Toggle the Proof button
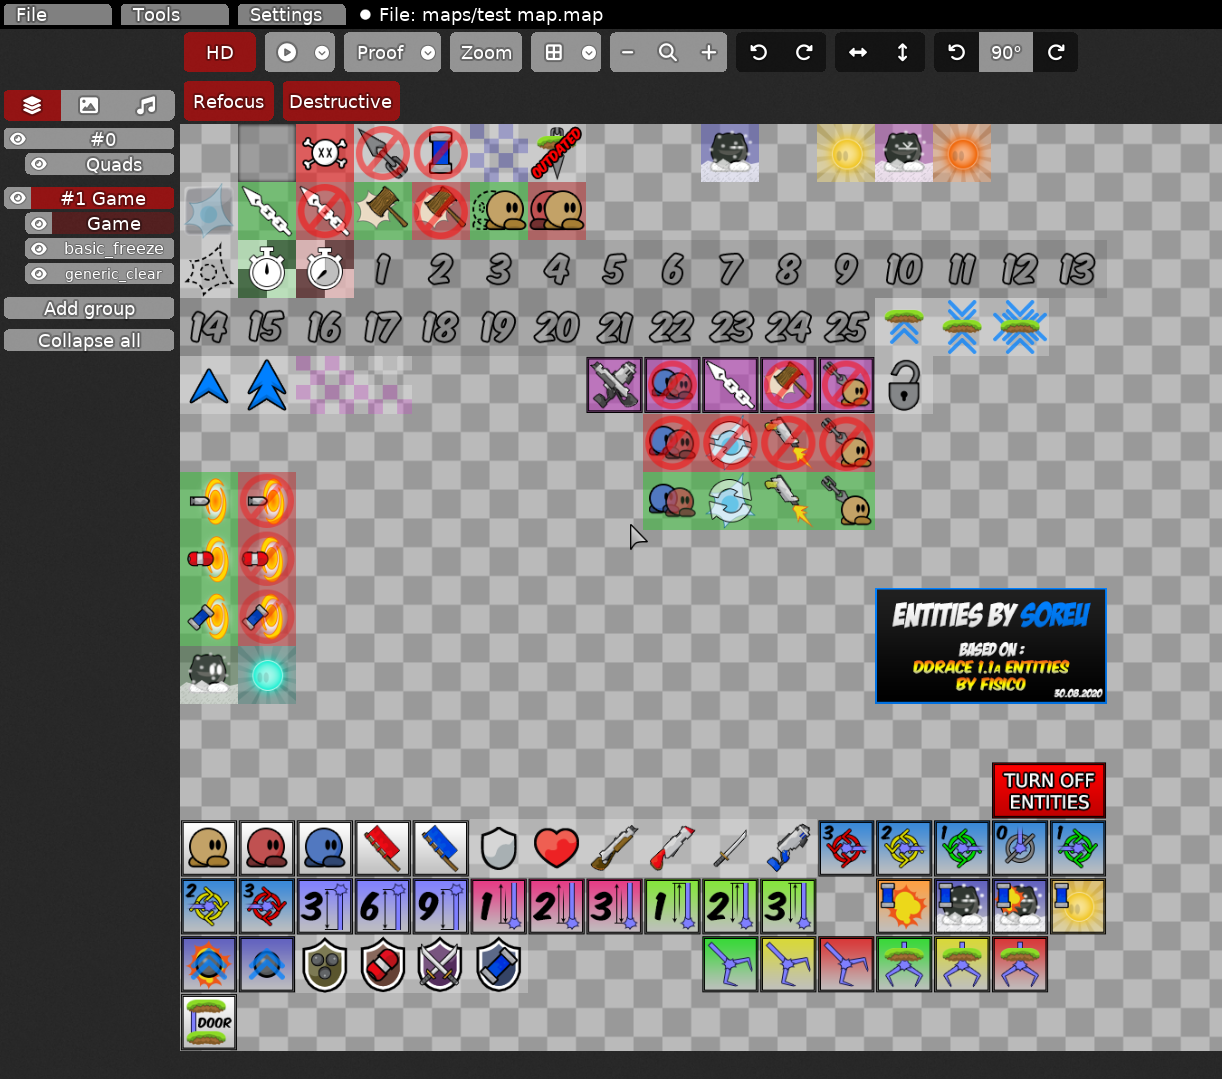This screenshot has height=1079, width=1222. (380, 53)
